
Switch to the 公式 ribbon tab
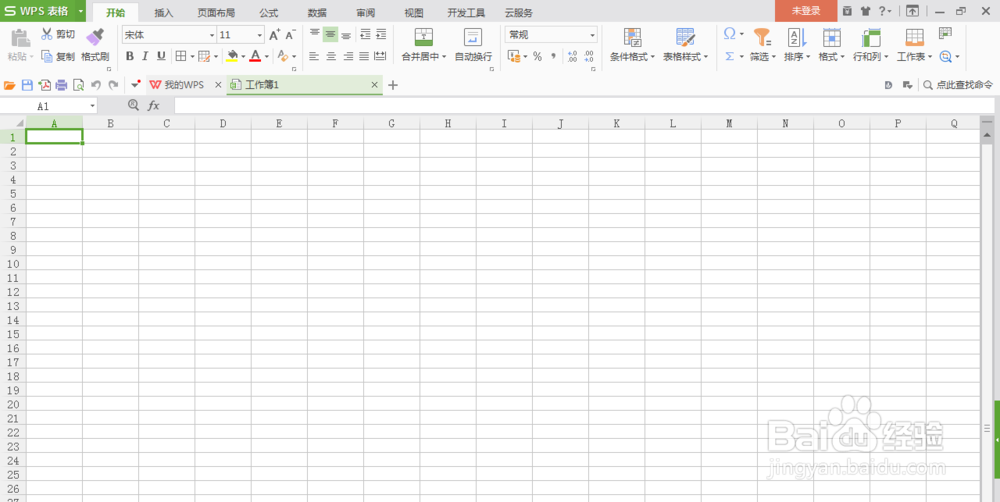click(268, 13)
